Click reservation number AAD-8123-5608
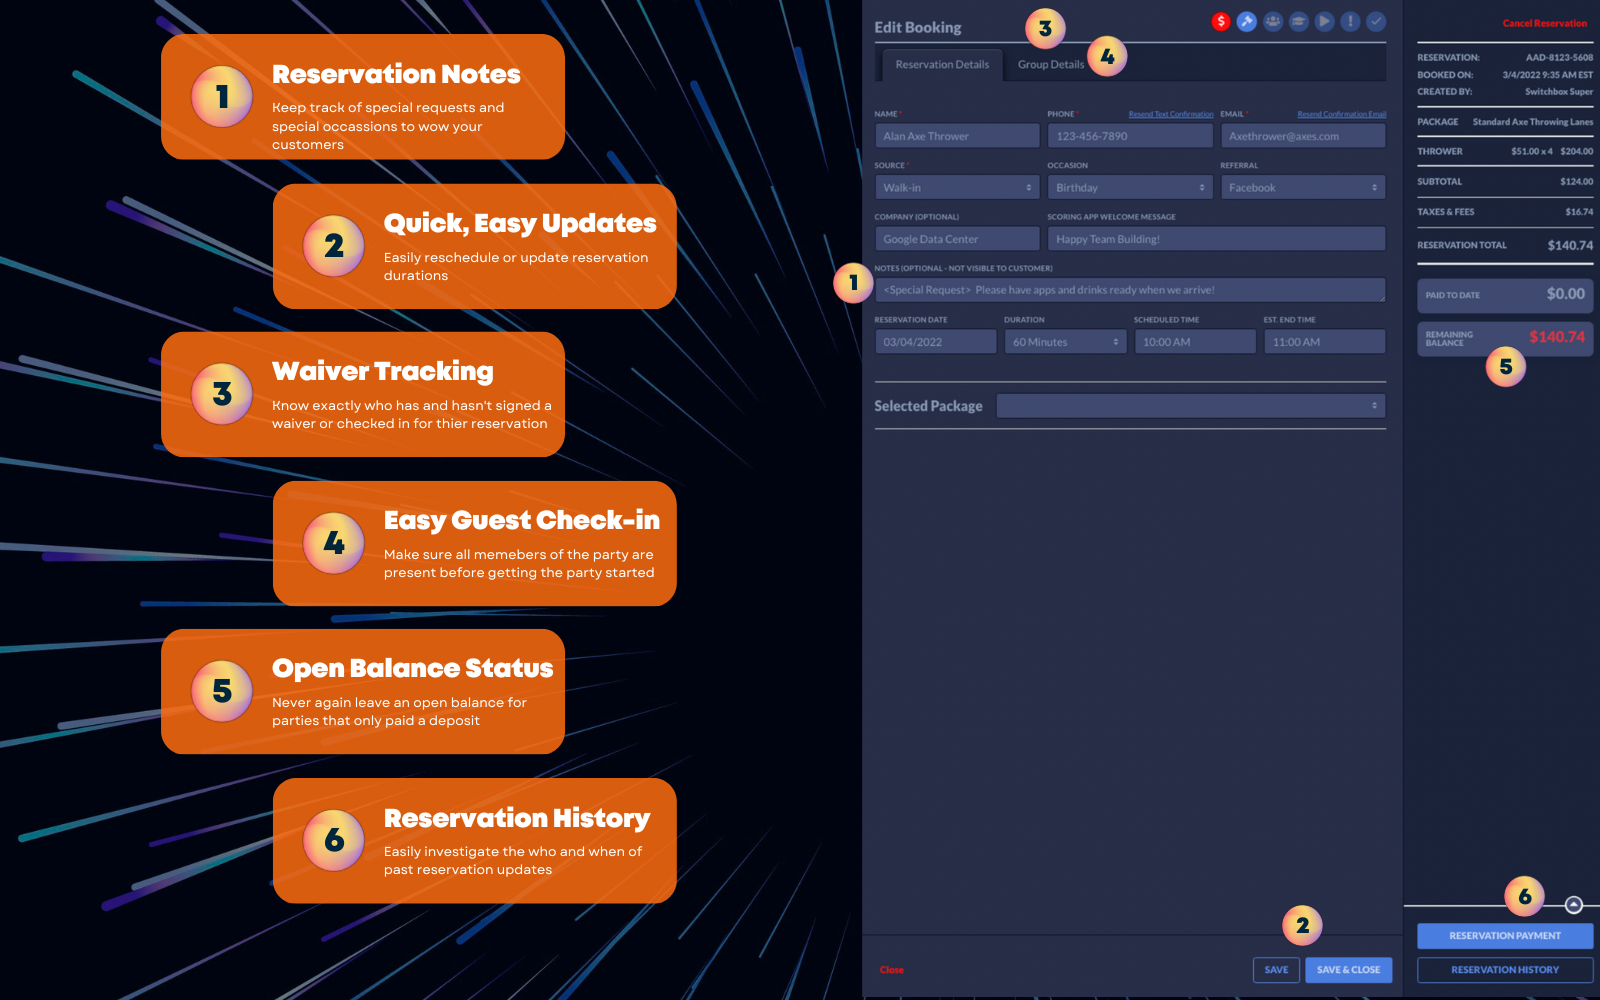 coord(1559,58)
